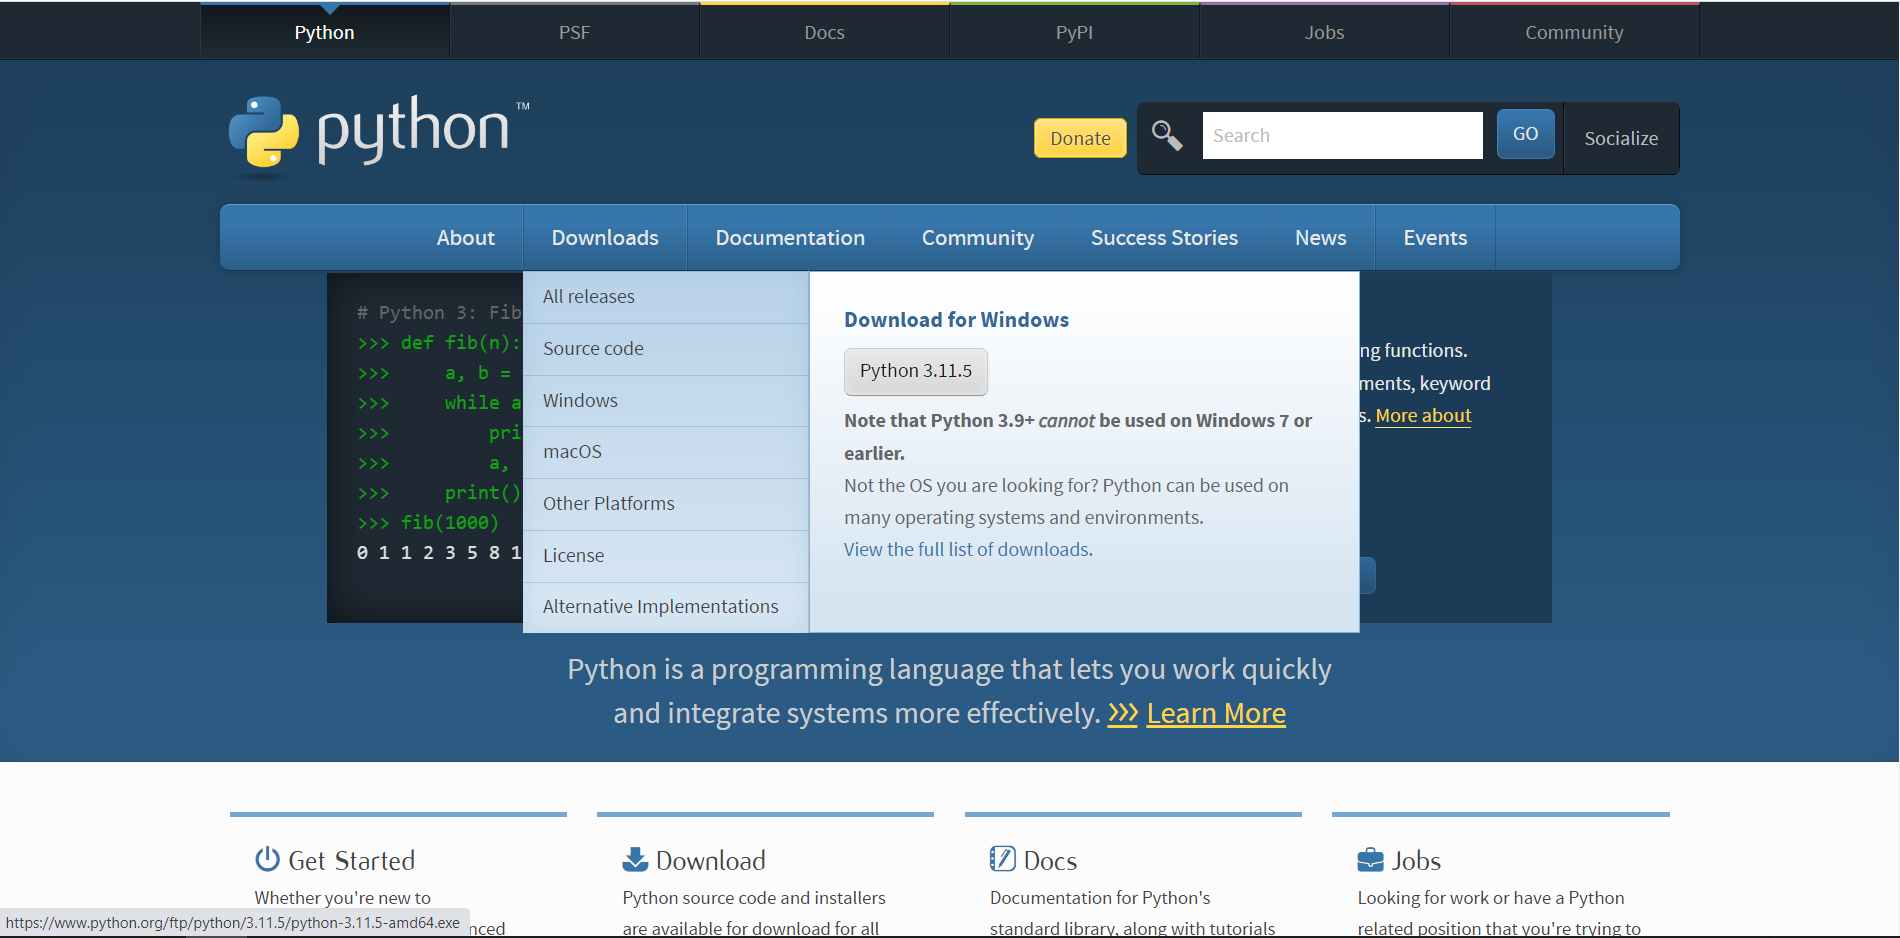
Task: Open View the full list of downloads link
Action: 966,550
